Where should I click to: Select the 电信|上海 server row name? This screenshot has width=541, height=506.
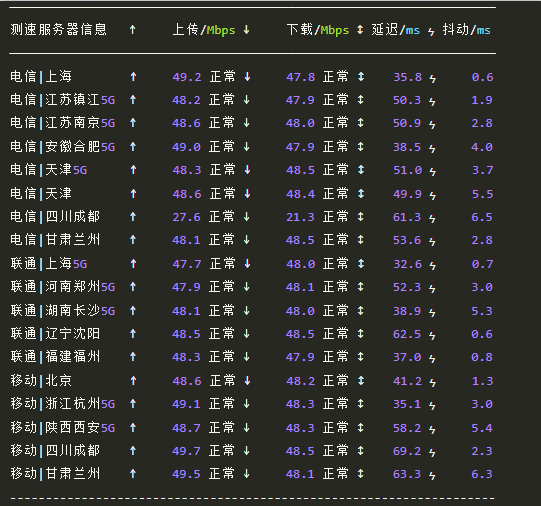(x=41, y=77)
